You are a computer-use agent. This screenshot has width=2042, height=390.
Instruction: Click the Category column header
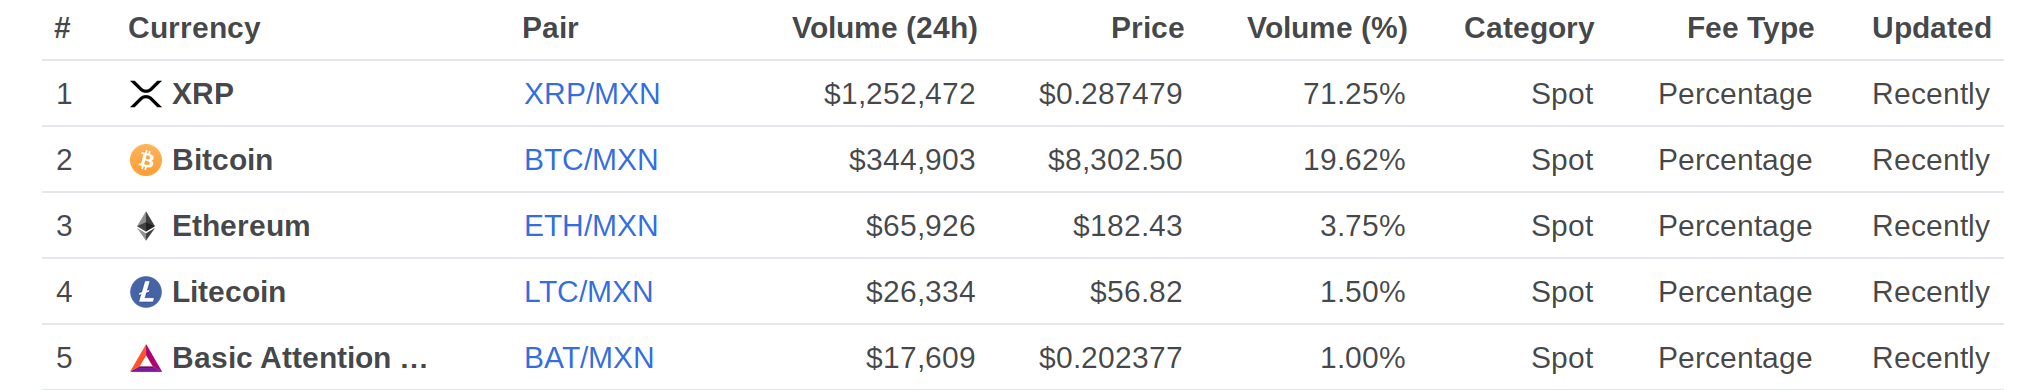coord(1529,28)
